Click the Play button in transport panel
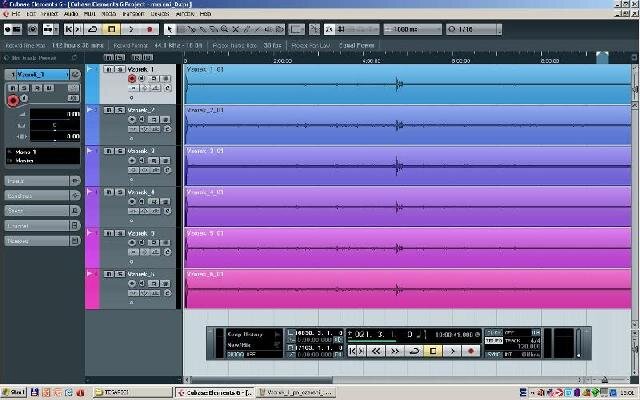 (452, 351)
